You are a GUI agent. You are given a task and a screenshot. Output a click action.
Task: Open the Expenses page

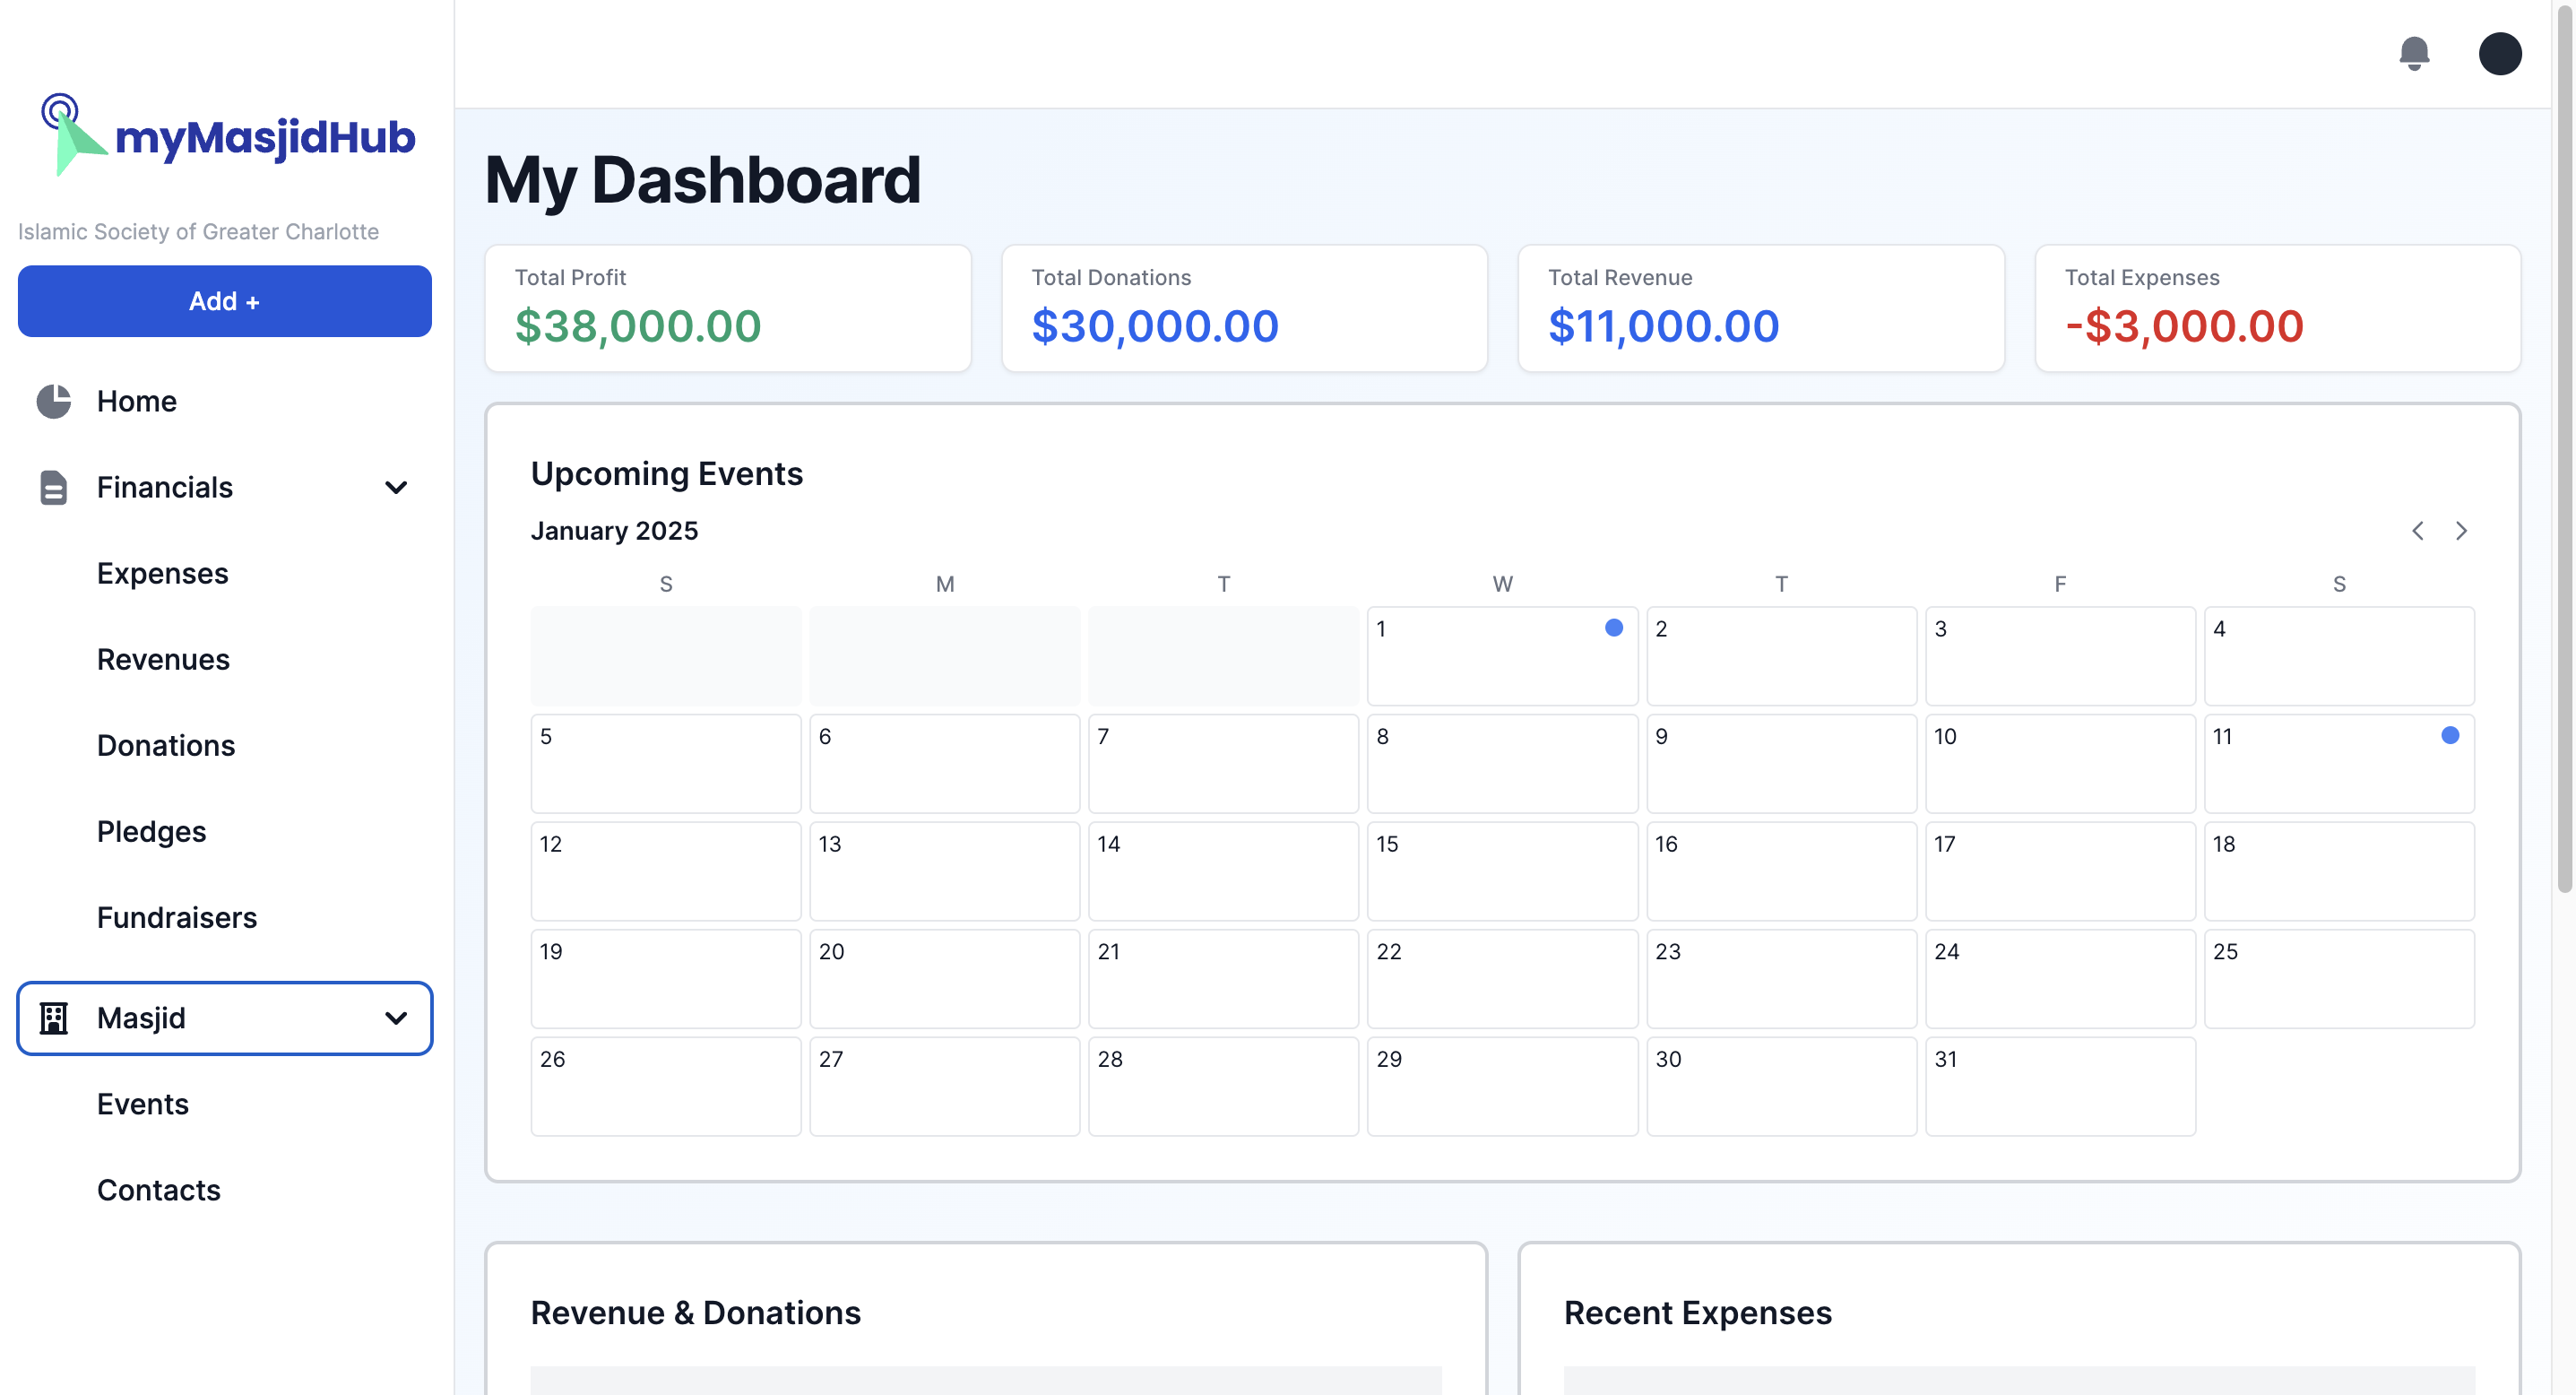[x=225, y=573]
